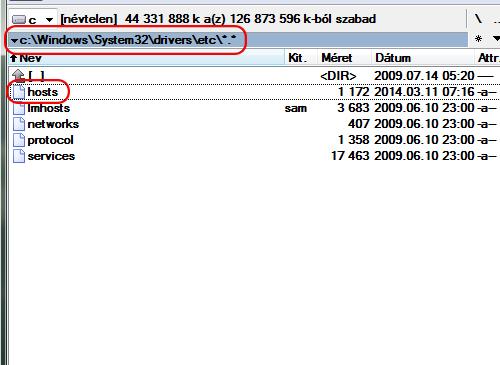Open the favorites asterisk button
This screenshot has height=365, width=500.
point(478,39)
